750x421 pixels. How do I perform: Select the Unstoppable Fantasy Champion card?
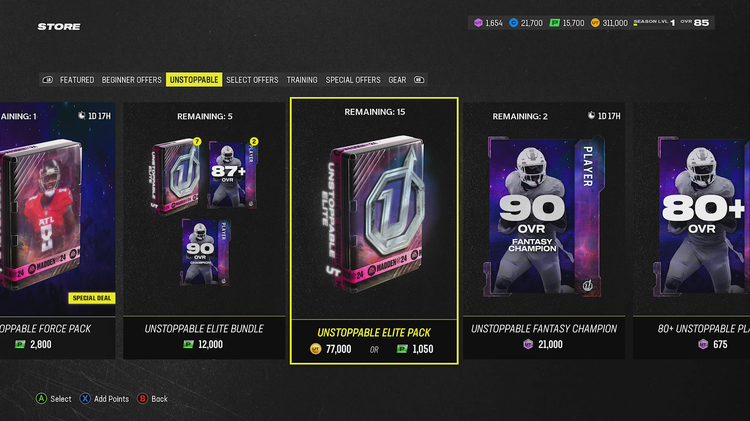tap(544, 231)
